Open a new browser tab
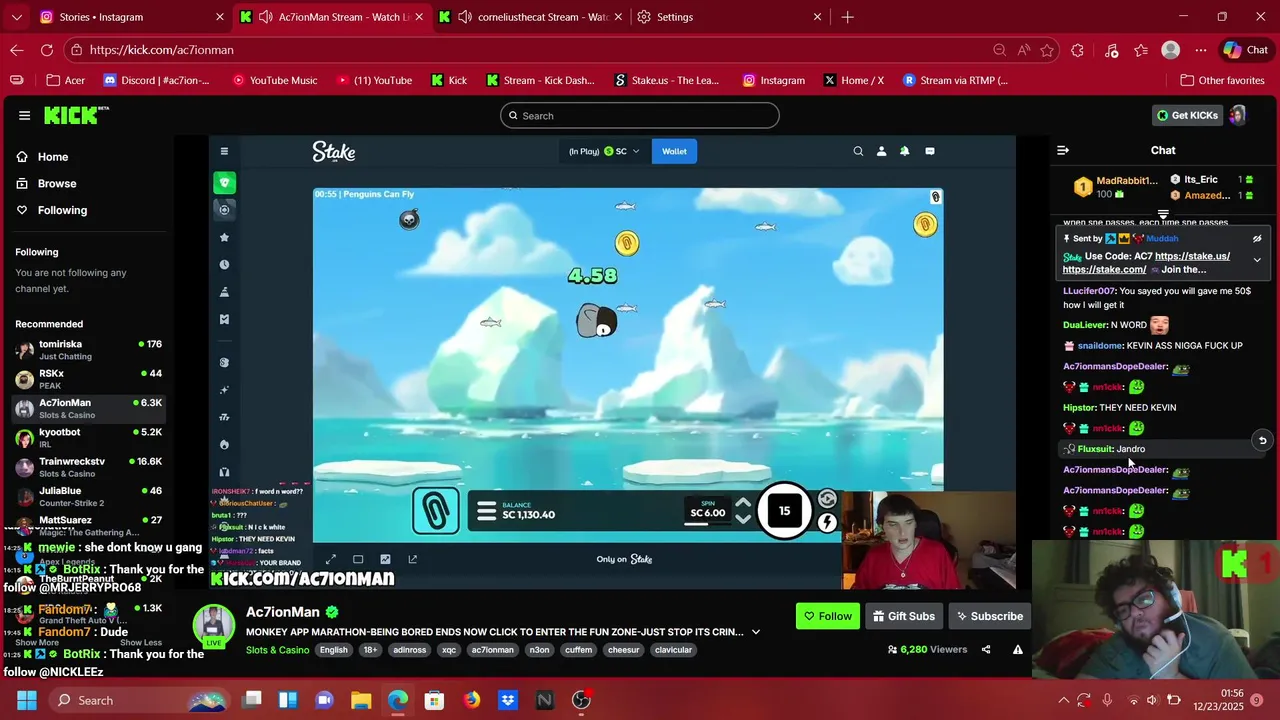1280x720 pixels. [847, 17]
